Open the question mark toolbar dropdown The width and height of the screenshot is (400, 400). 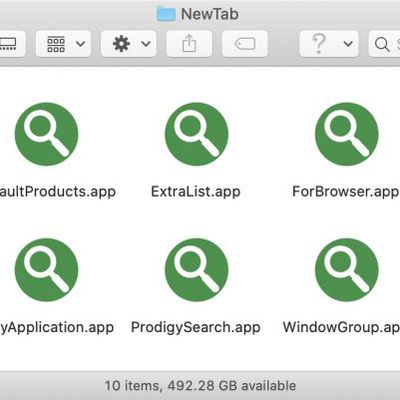coord(329,44)
